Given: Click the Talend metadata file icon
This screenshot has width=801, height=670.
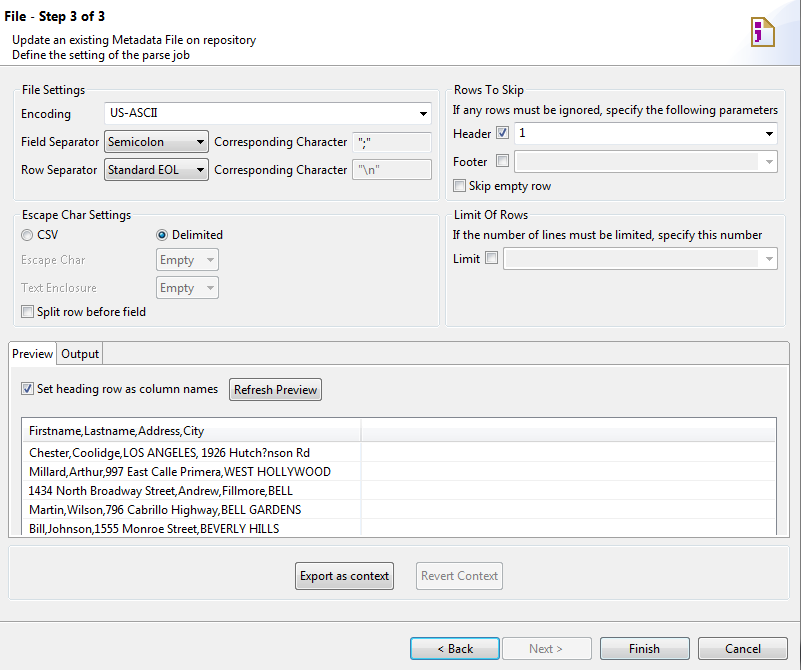Looking at the screenshot, I should click(762, 32).
